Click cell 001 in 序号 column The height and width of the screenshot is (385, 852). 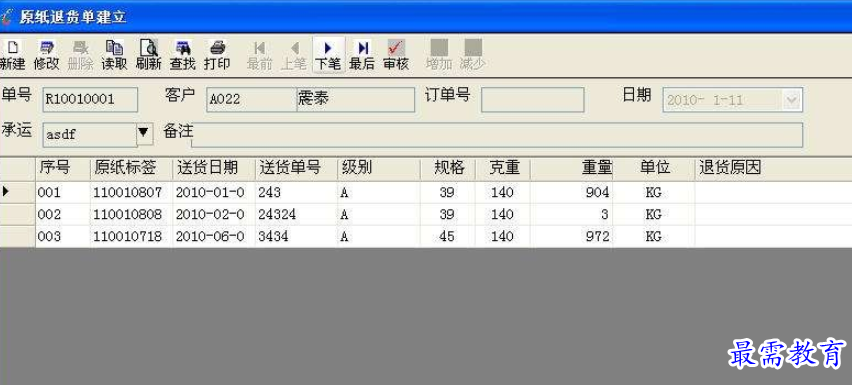64,192
